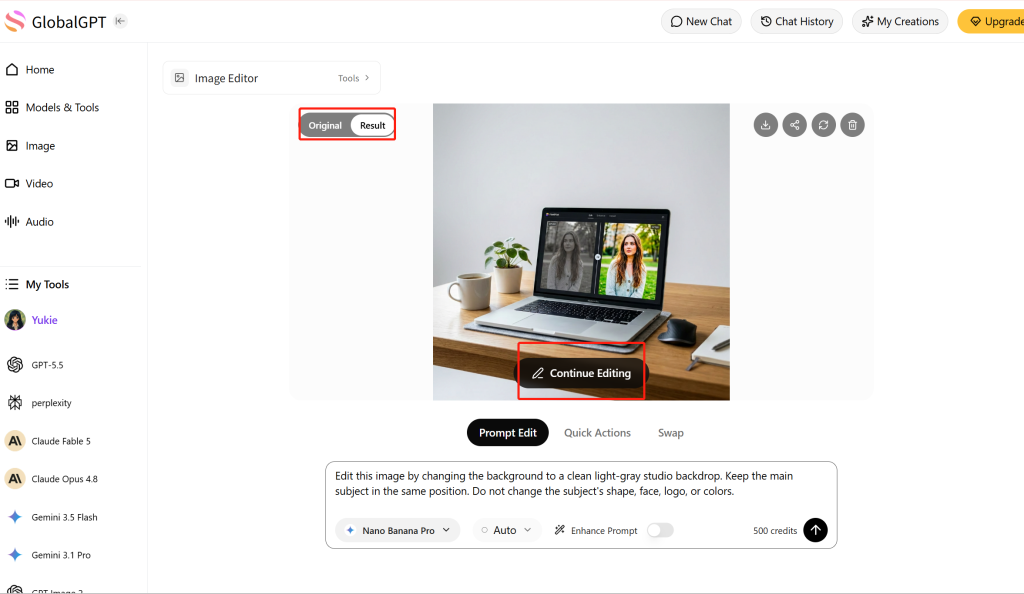1024x594 pixels.
Task: Share the edited image
Action: tap(795, 125)
